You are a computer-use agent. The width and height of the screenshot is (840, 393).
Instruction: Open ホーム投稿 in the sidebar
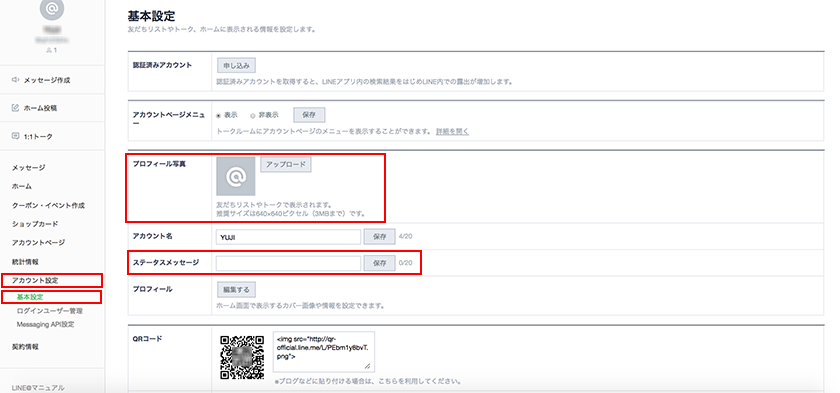point(40,108)
